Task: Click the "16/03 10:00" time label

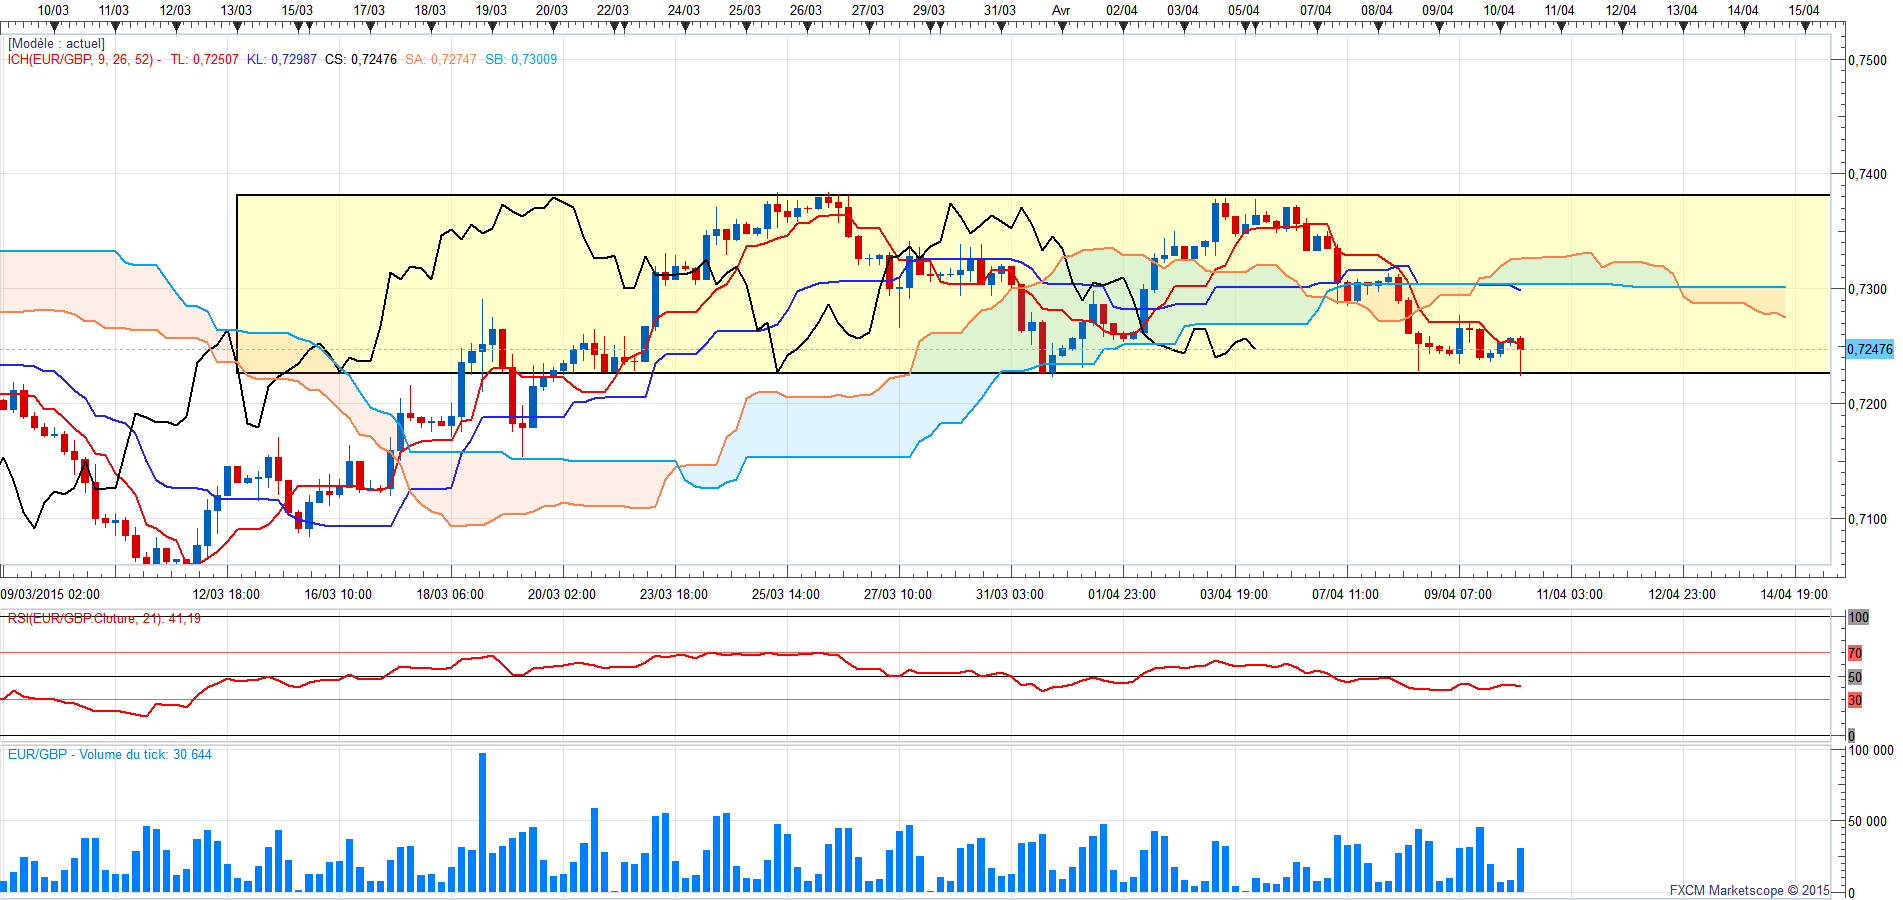Action: click(x=338, y=594)
